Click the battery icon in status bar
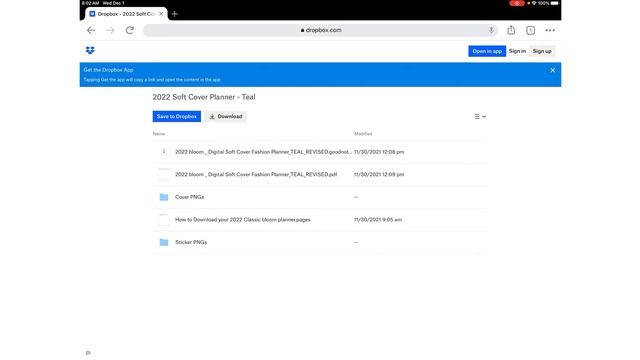This screenshot has height=360, width=640. pos(554,3)
